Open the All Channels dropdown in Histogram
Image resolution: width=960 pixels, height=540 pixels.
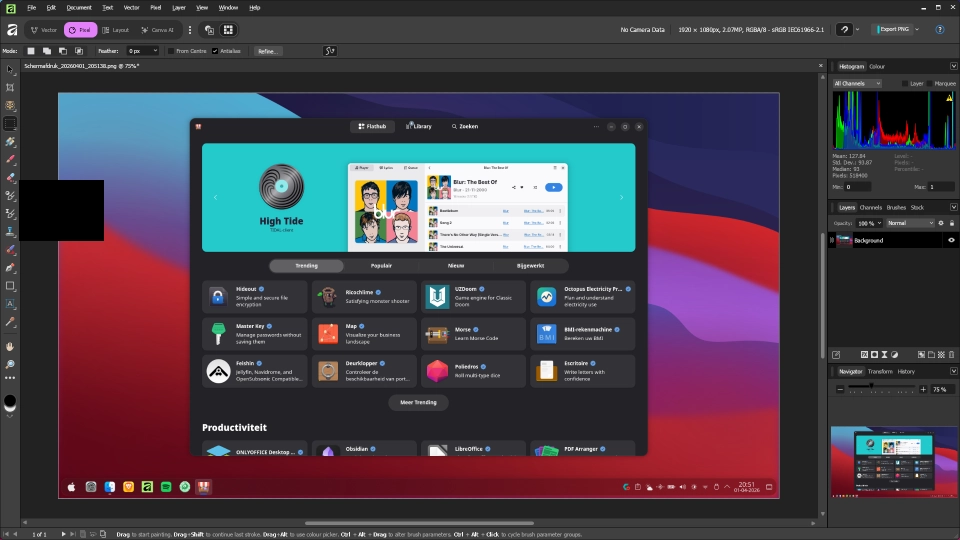pos(857,84)
